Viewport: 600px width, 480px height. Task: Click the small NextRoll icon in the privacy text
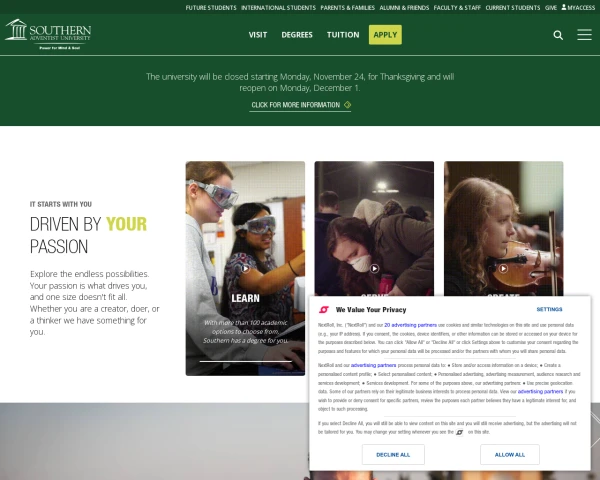[459, 432]
